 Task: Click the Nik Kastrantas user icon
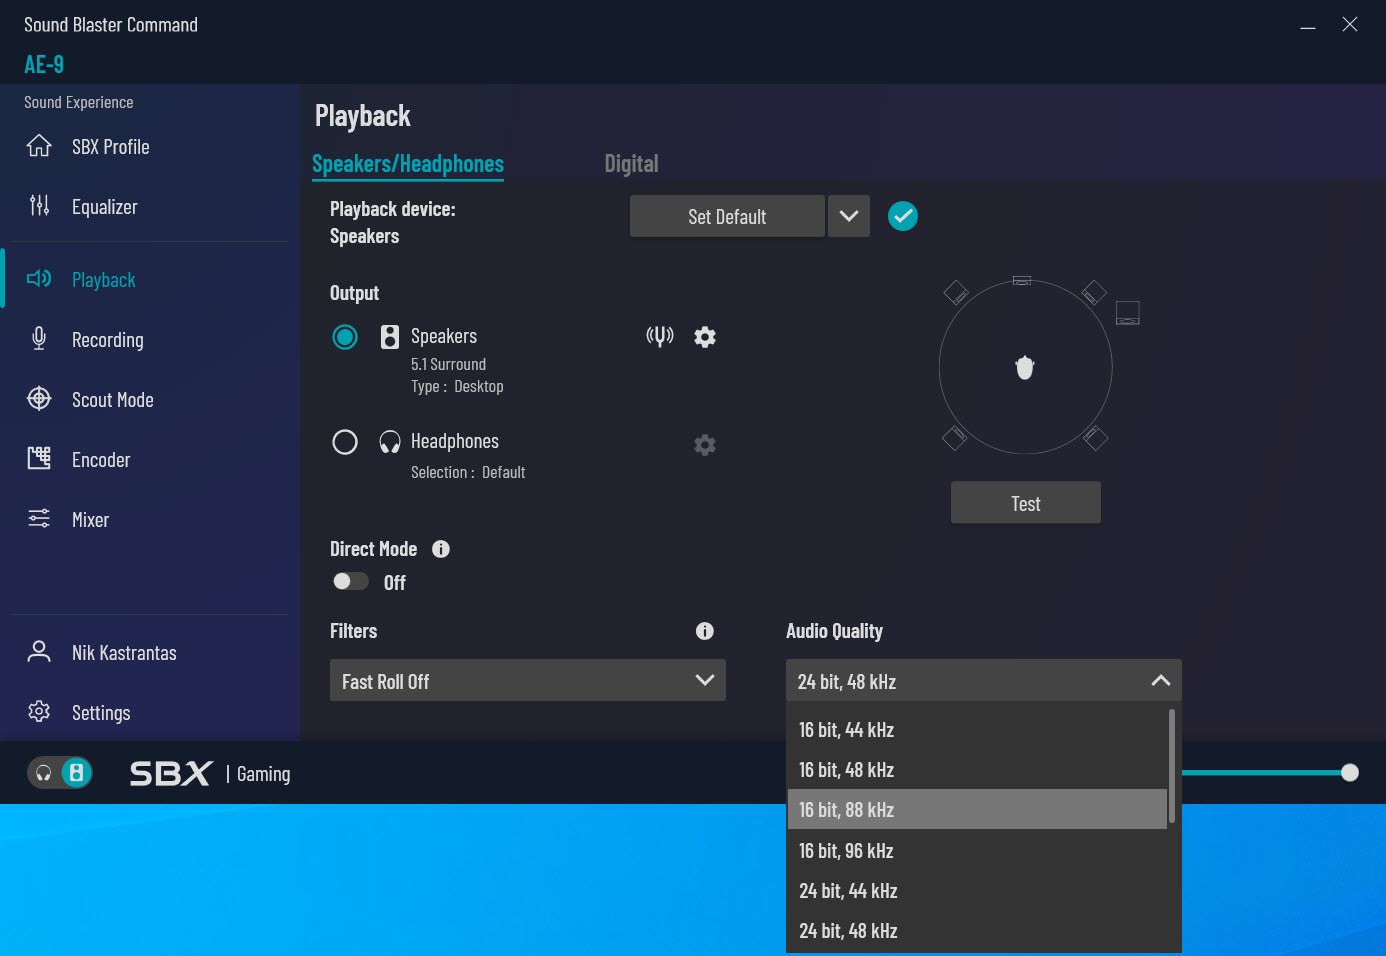[39, 652]
